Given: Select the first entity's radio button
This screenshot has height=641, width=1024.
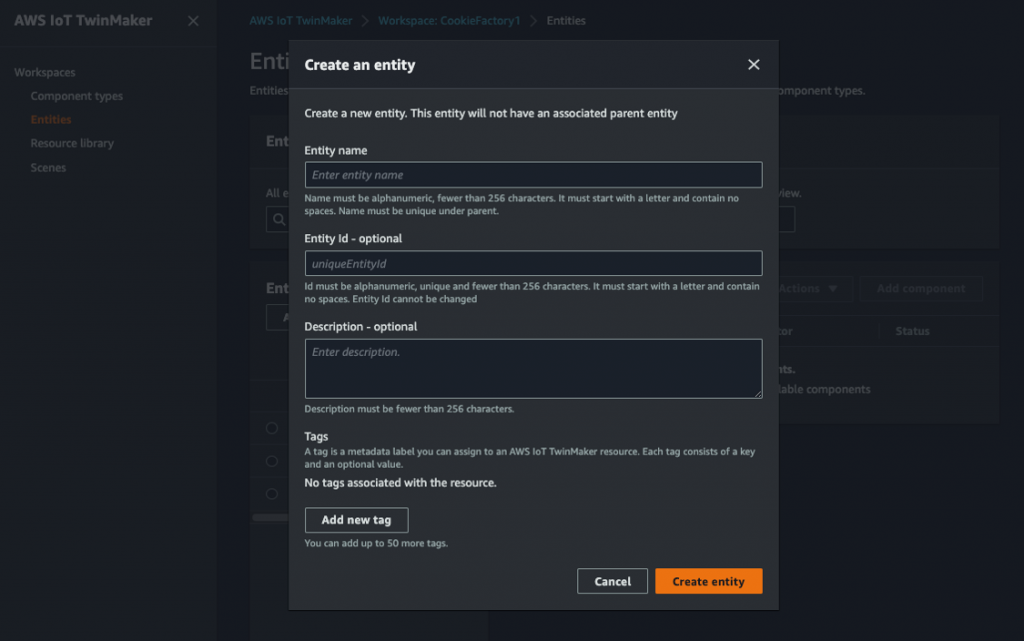Looking at the screenshot, I should click(x=271, y=429).
